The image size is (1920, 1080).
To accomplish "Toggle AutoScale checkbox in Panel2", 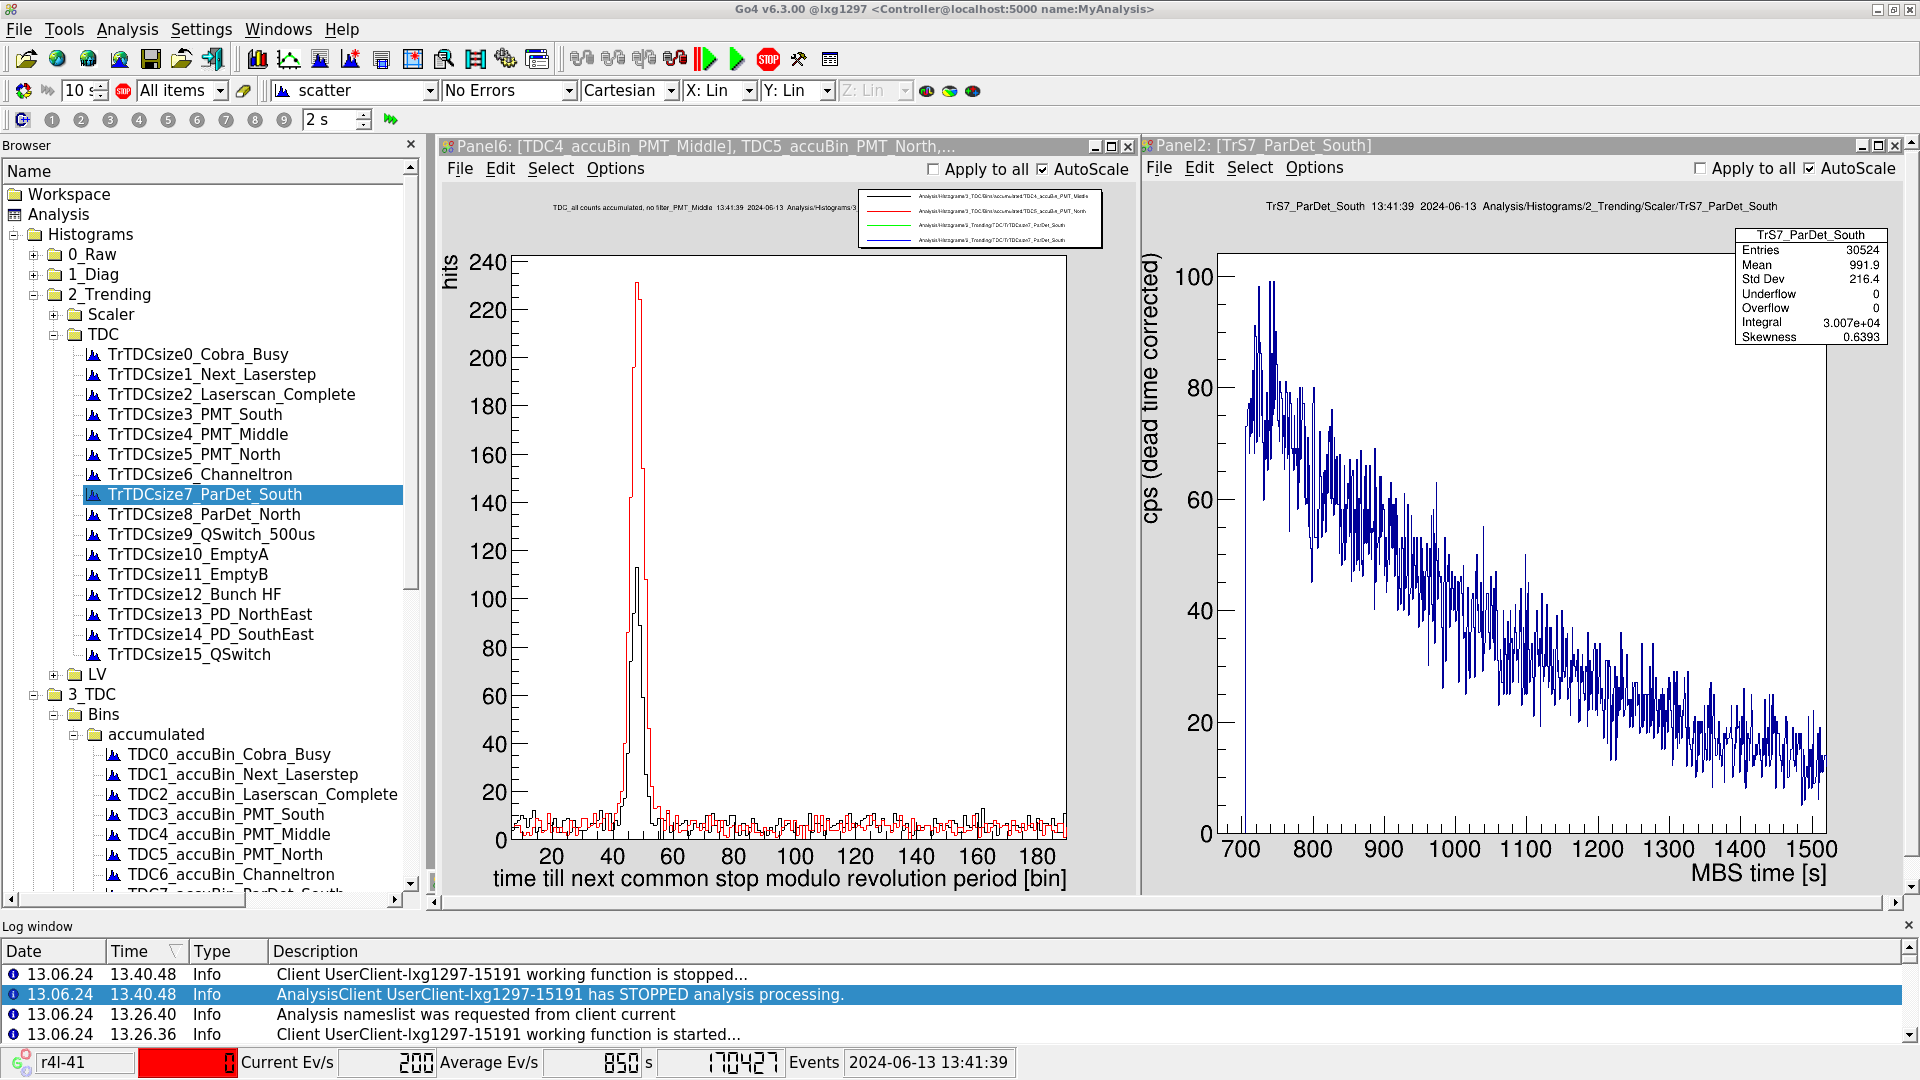I will [1808, 169].
